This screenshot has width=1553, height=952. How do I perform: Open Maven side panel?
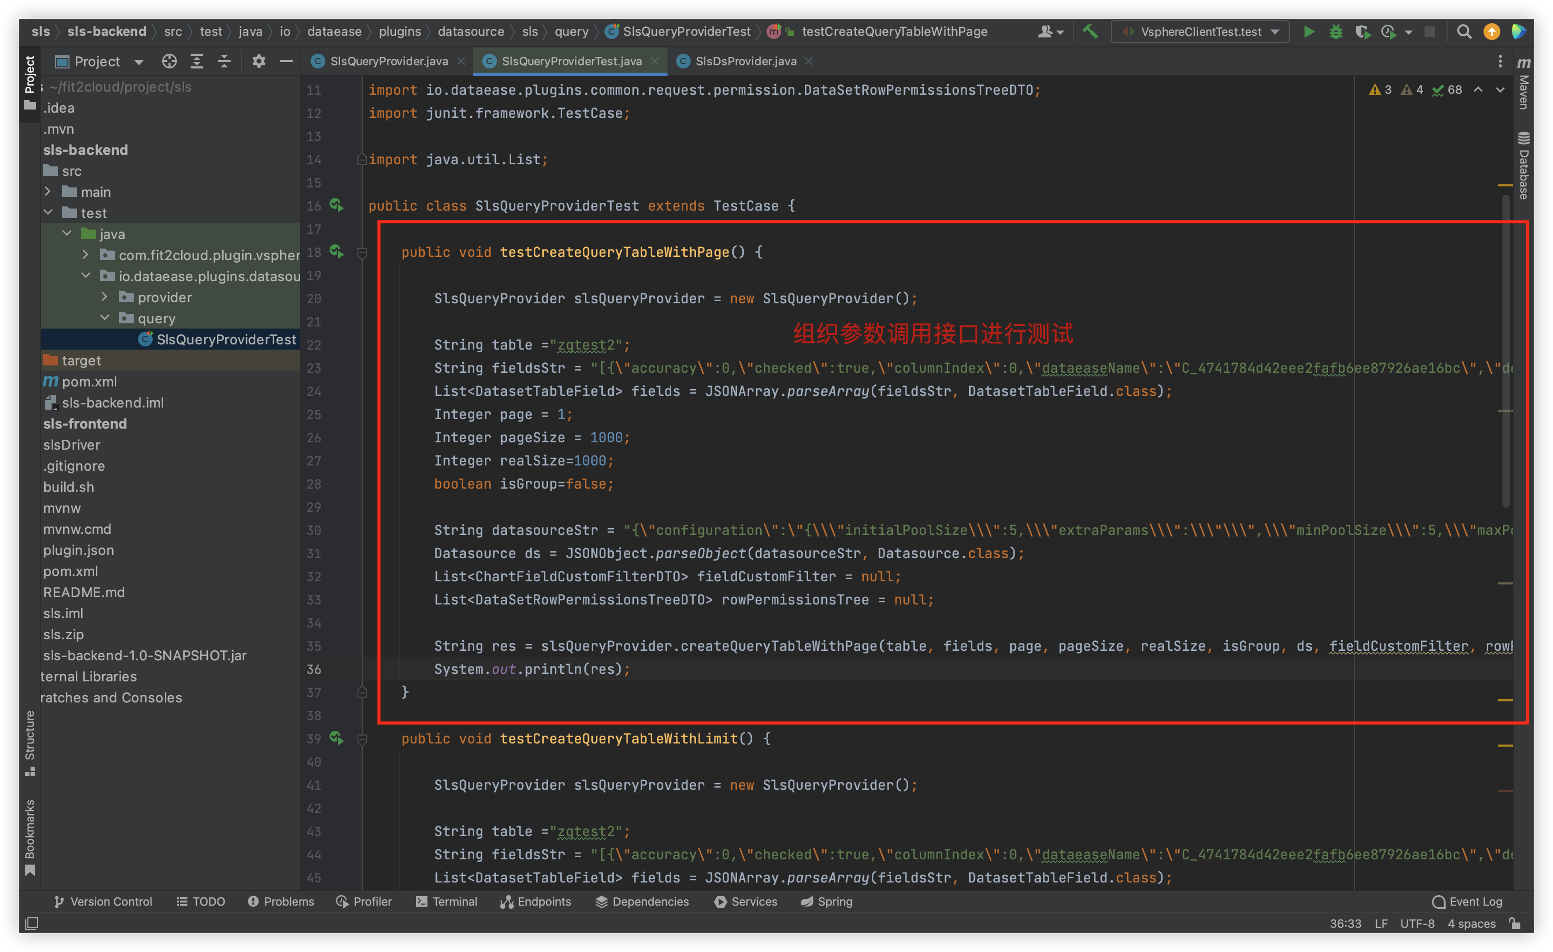1523,84
